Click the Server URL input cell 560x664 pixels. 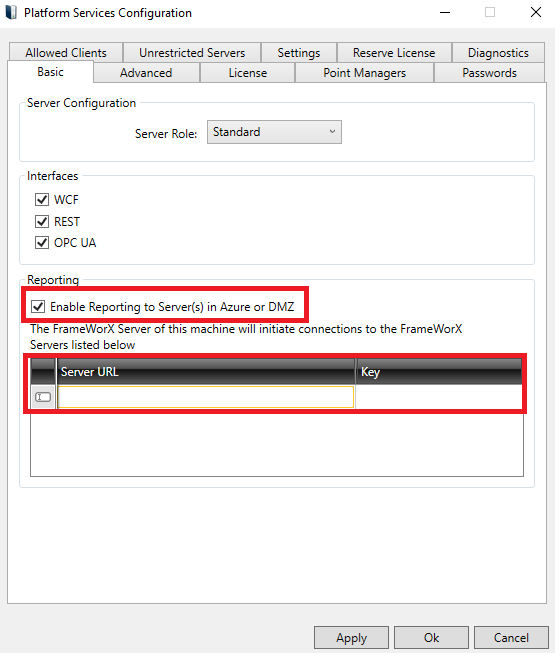click(x=206, y=397)
